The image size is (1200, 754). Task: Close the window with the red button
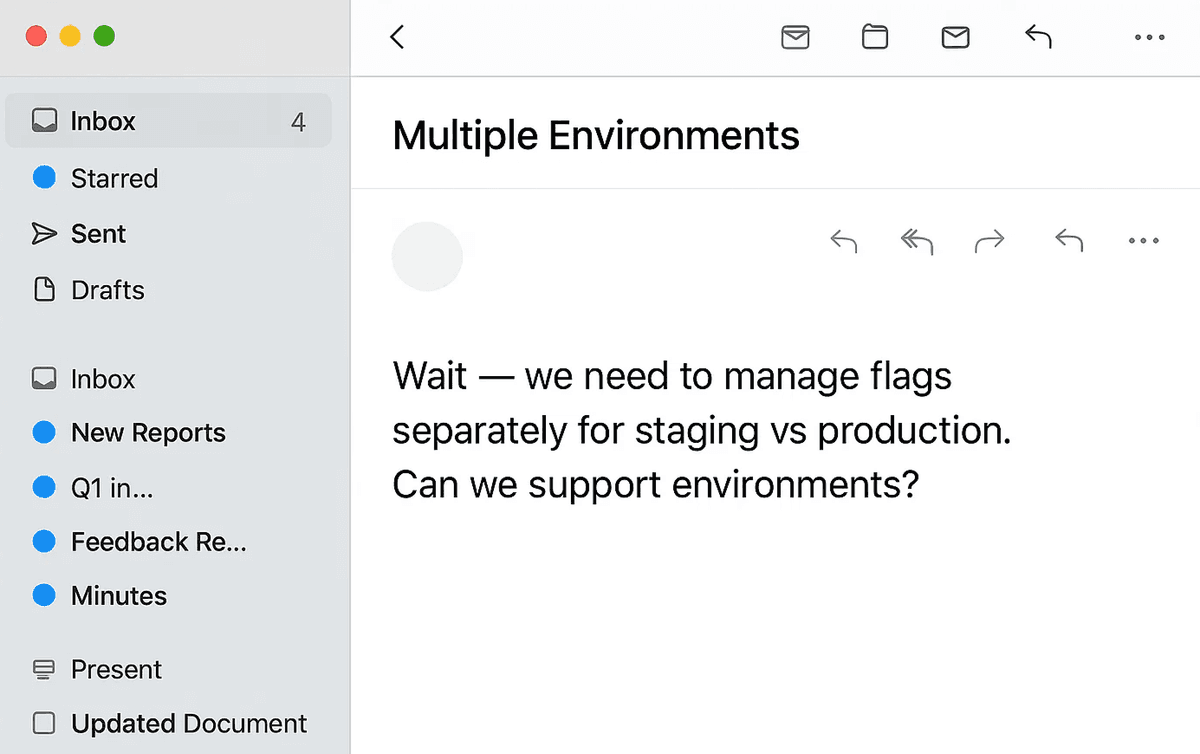37,37
